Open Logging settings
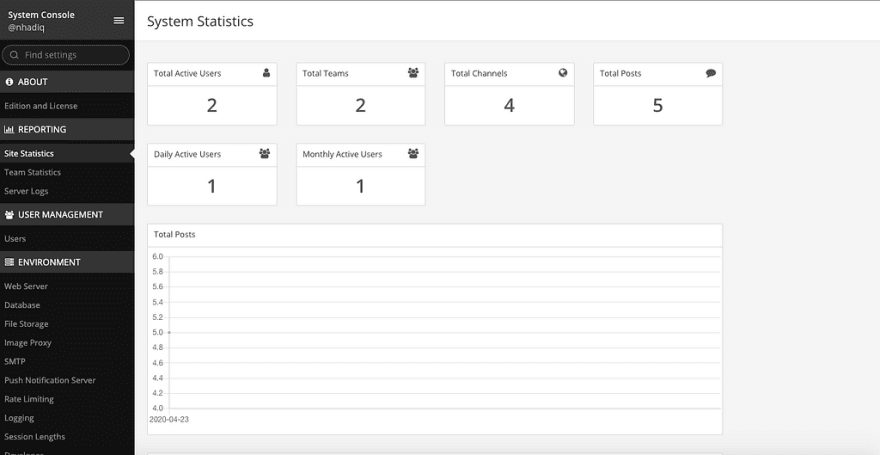This screenshot has width=880, height=455. pos(19,418)
